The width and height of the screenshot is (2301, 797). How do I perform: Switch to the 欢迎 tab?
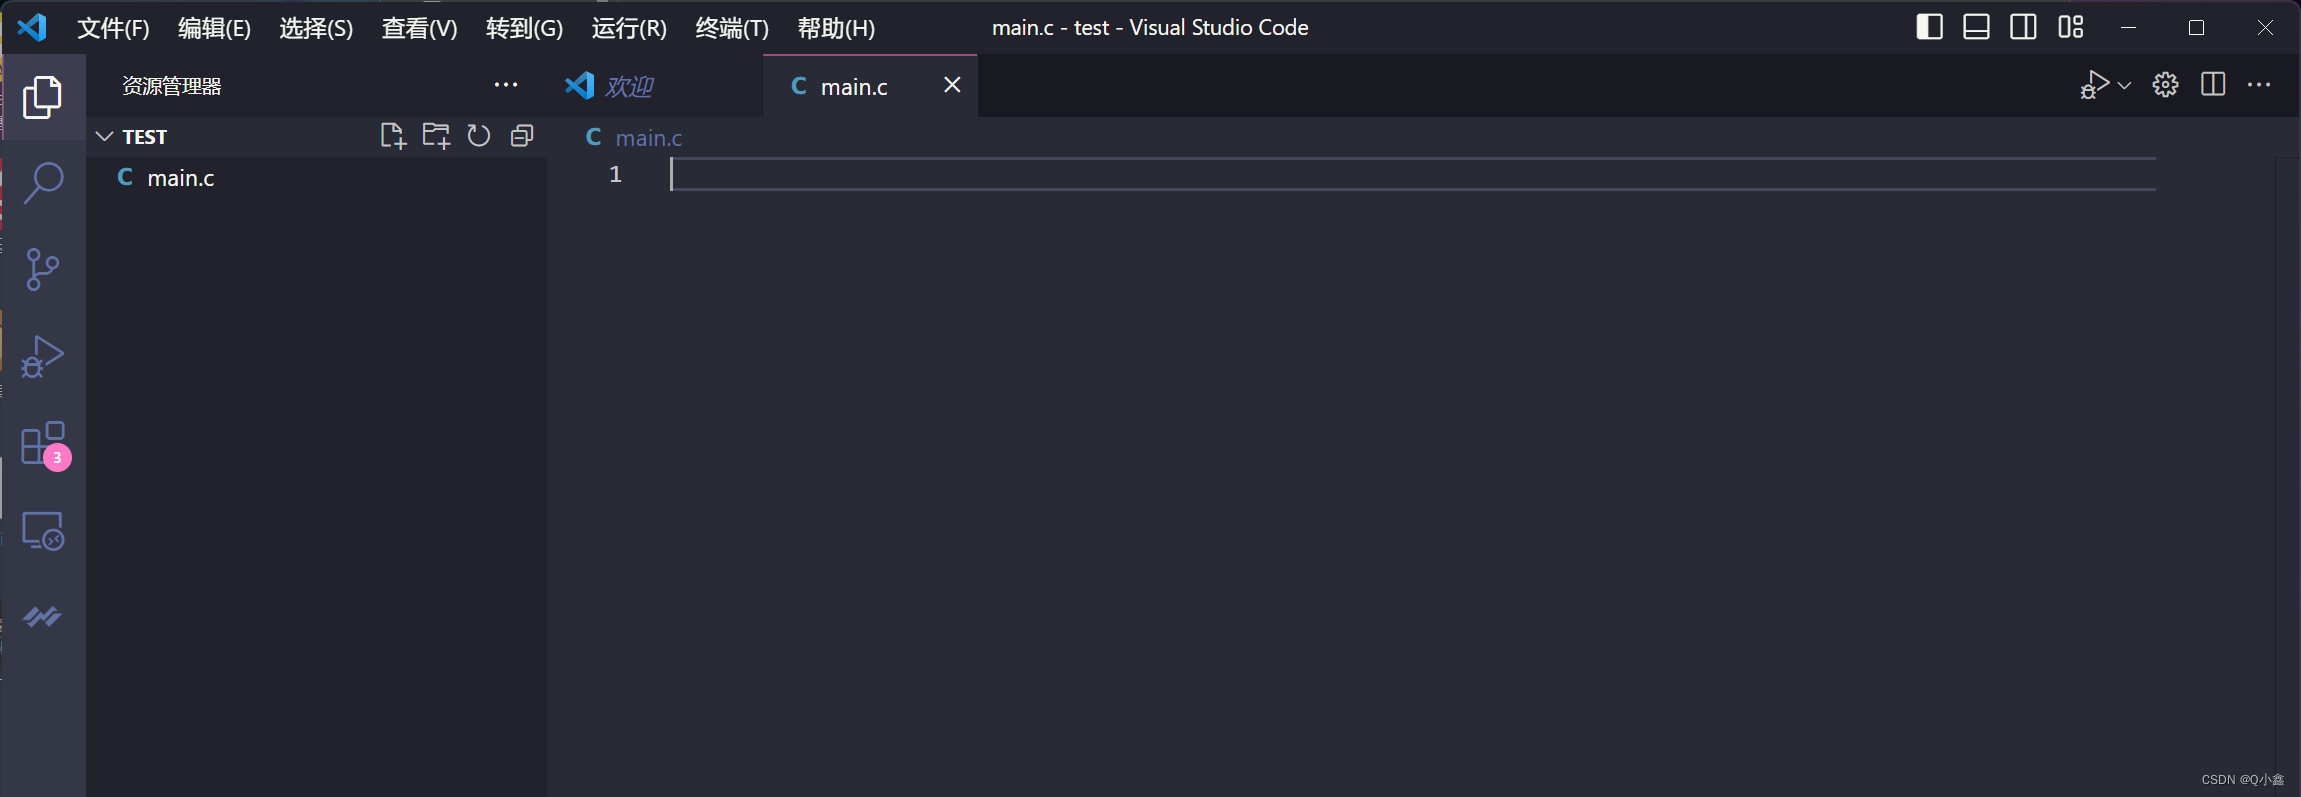point(655,86)
